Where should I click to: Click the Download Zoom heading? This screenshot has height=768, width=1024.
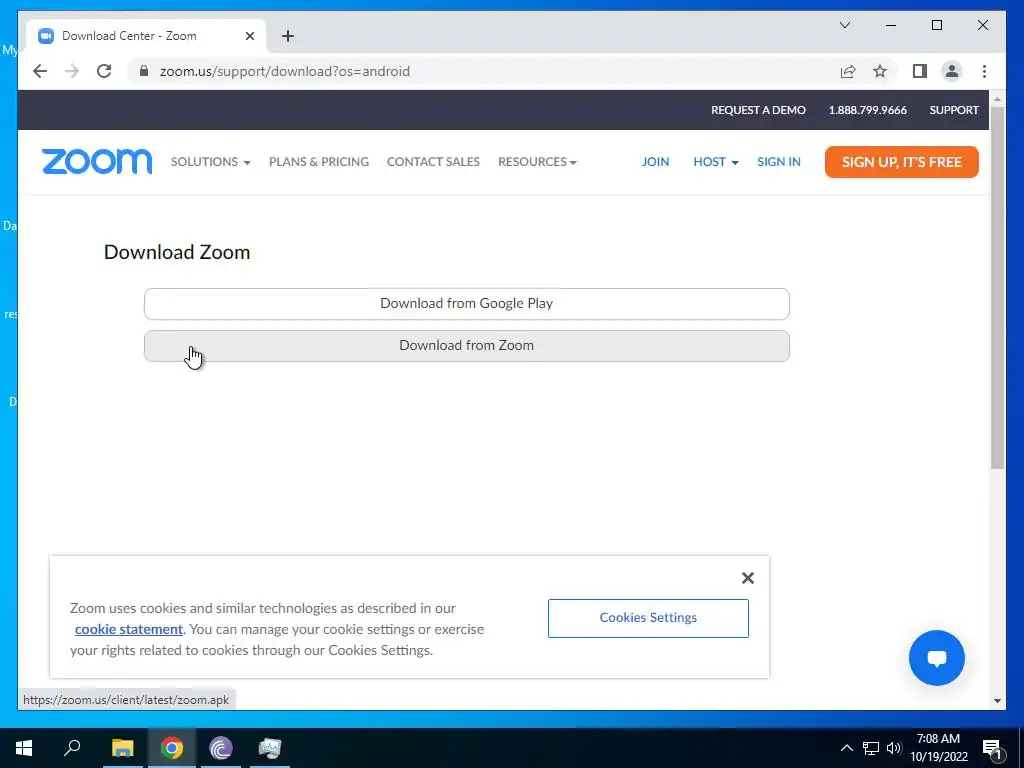click(177, 252)
